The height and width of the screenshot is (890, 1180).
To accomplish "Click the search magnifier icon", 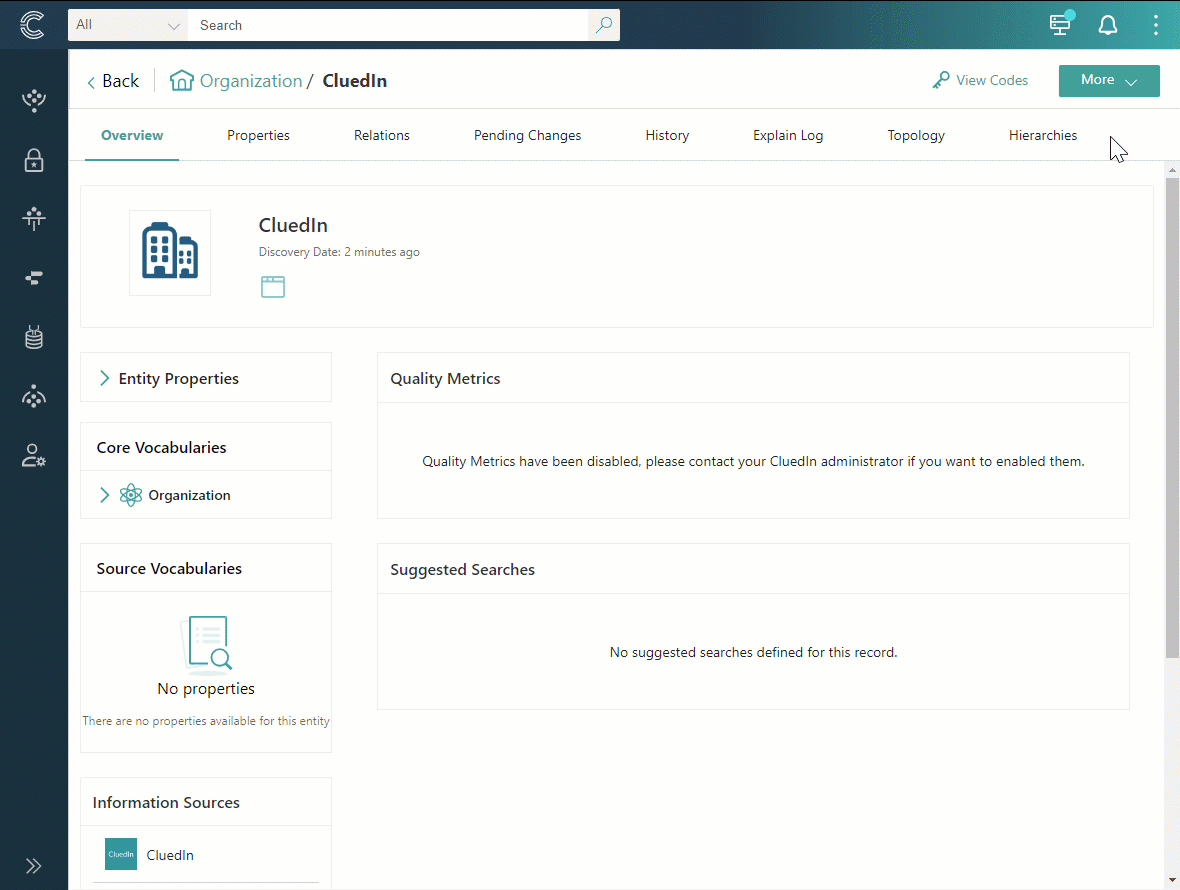I will click(x=603, y=25).
